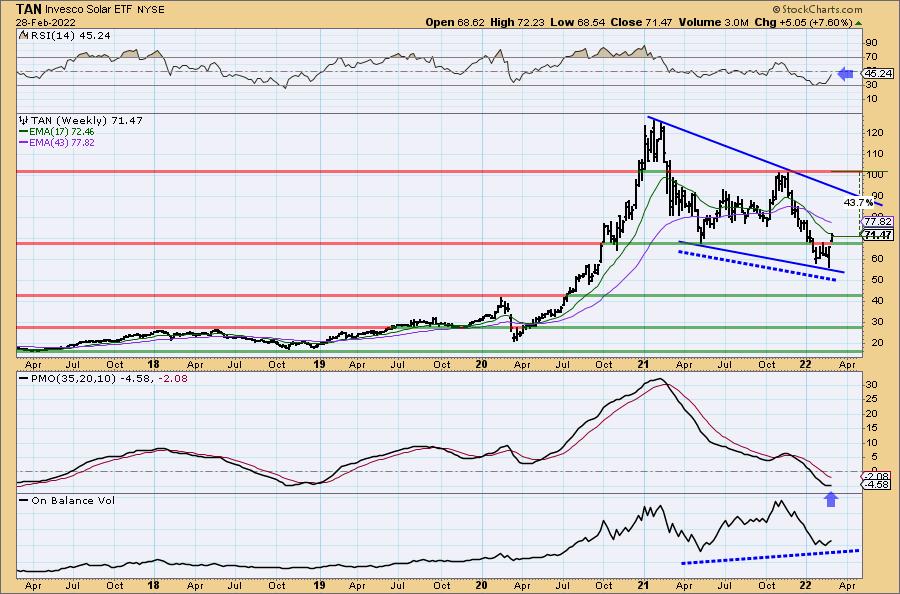
Task: Click the Chg +5.05 (+7.60%) value
Action: pyautogui.click(x=804, y=22)
